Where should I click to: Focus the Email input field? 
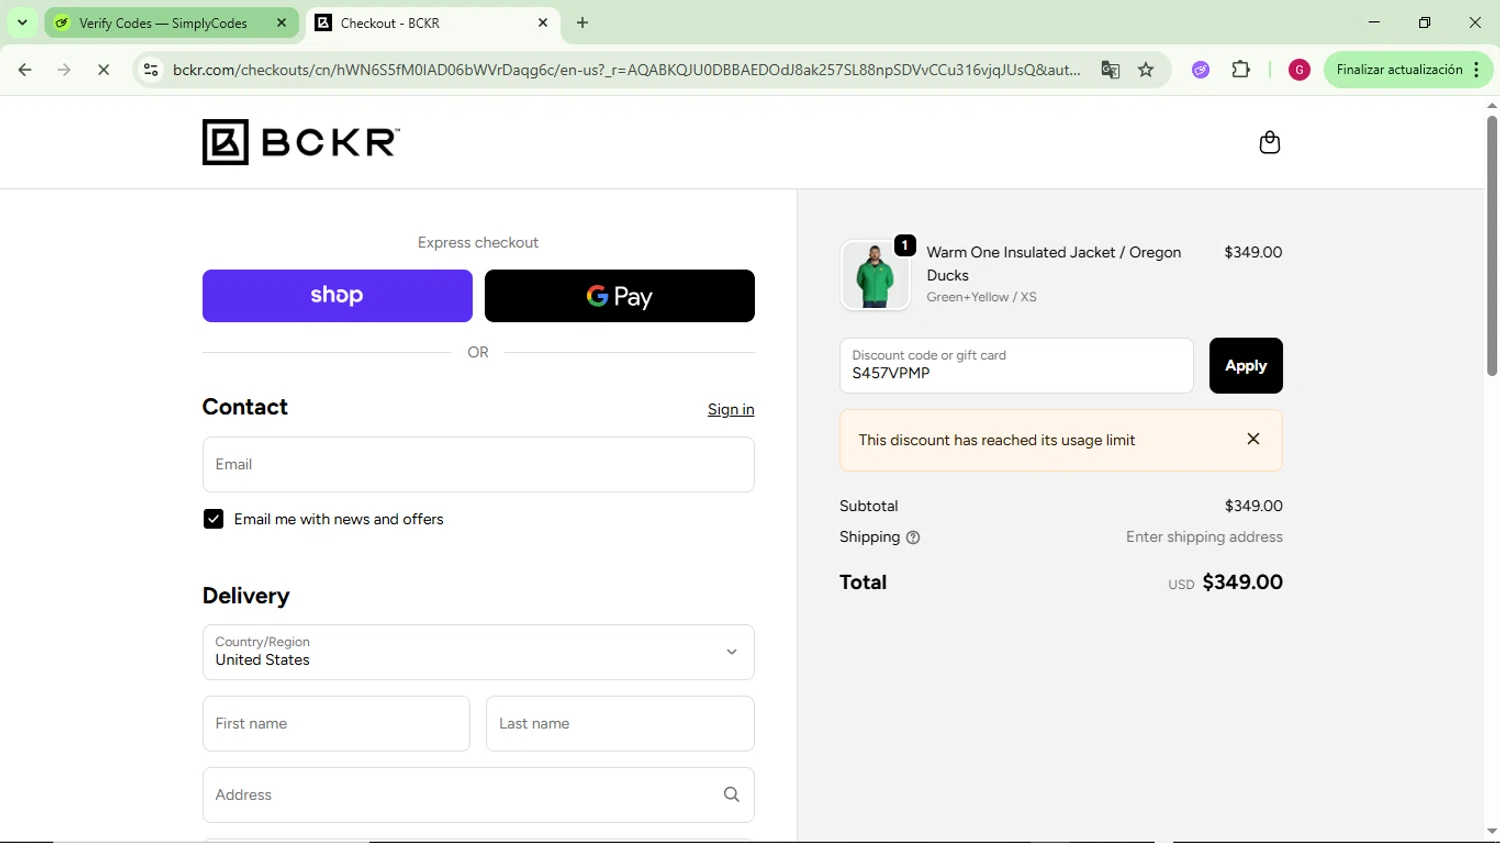pos(478,464)
